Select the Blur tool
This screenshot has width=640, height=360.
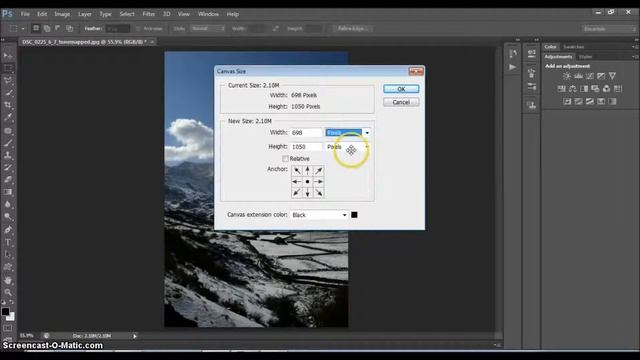point(8,204)
